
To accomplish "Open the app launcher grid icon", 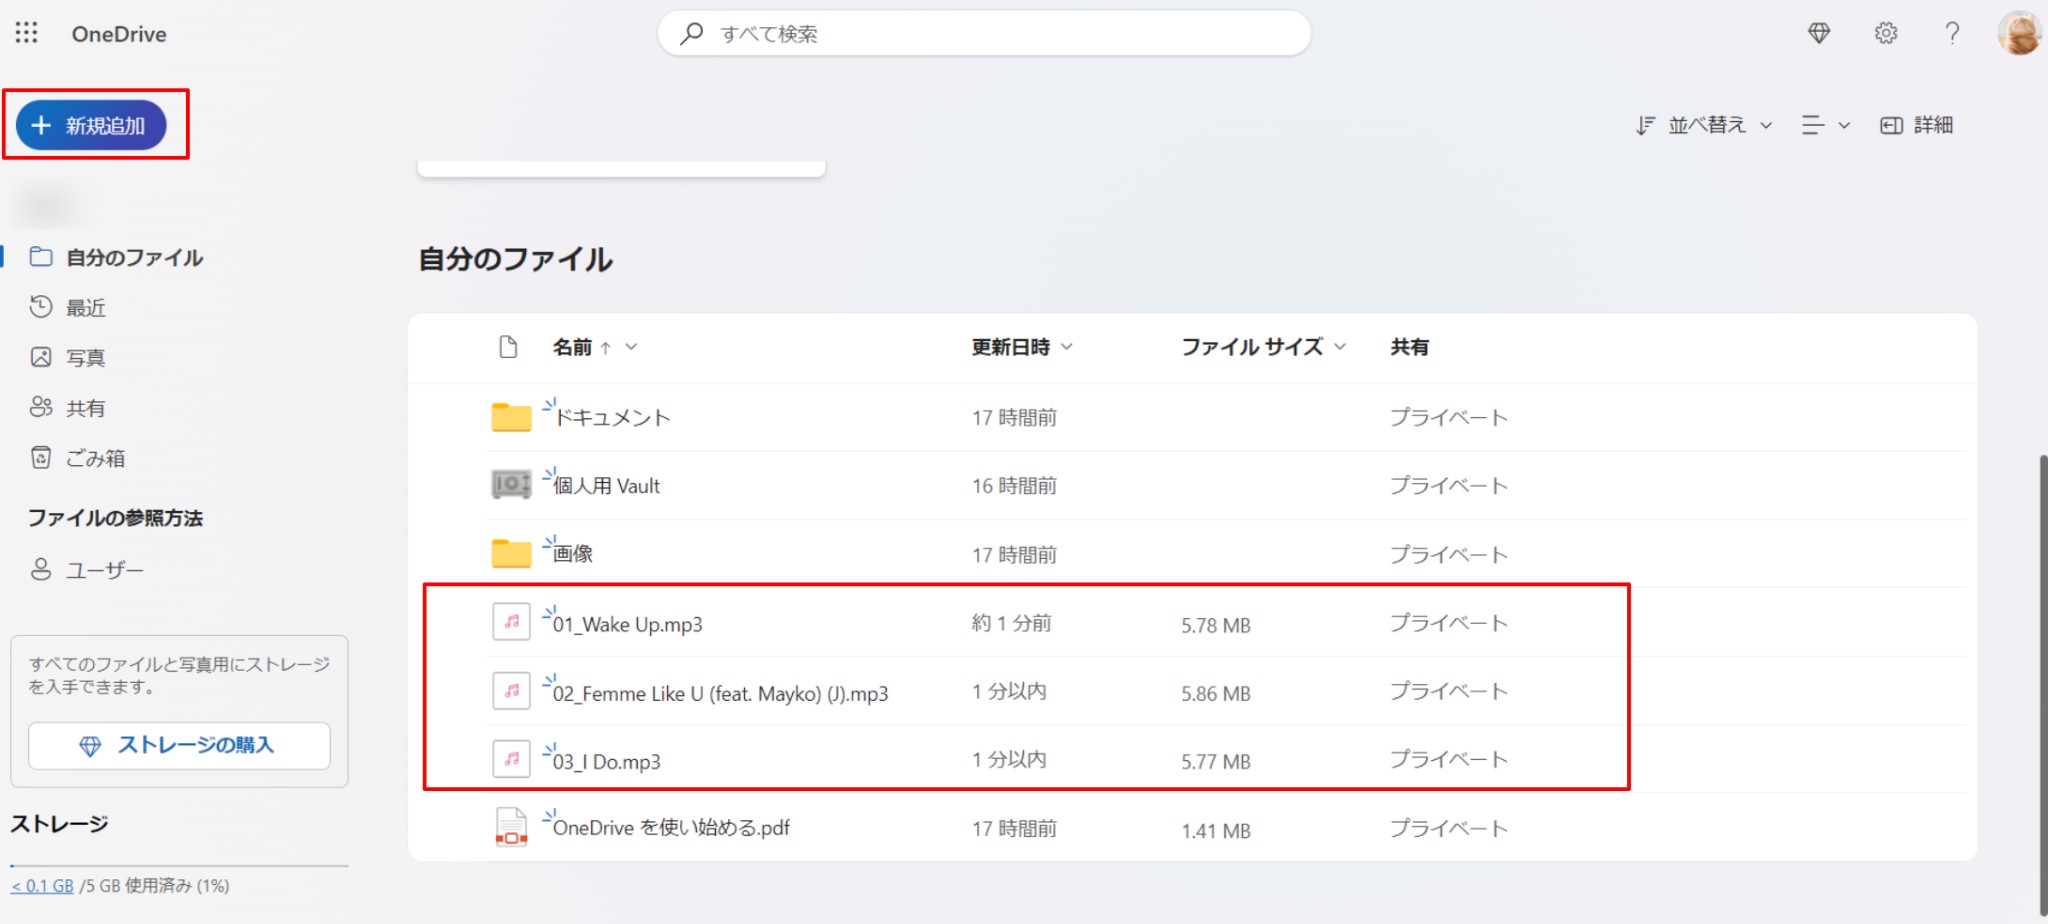I will 27,33.
